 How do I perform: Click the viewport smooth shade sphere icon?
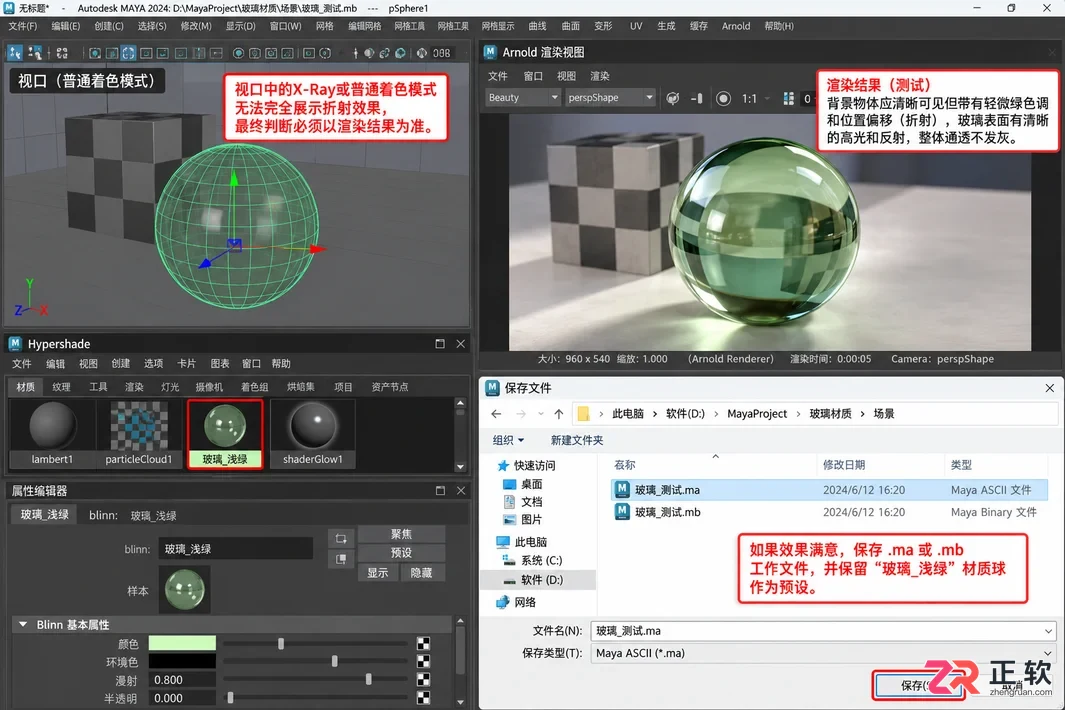pyautogui.click(x=238, y=53)
